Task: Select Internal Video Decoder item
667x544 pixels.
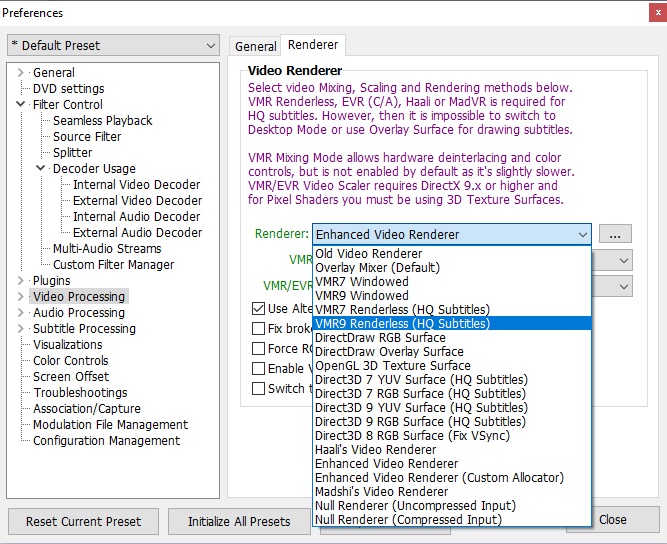Action: coord(136,185)
